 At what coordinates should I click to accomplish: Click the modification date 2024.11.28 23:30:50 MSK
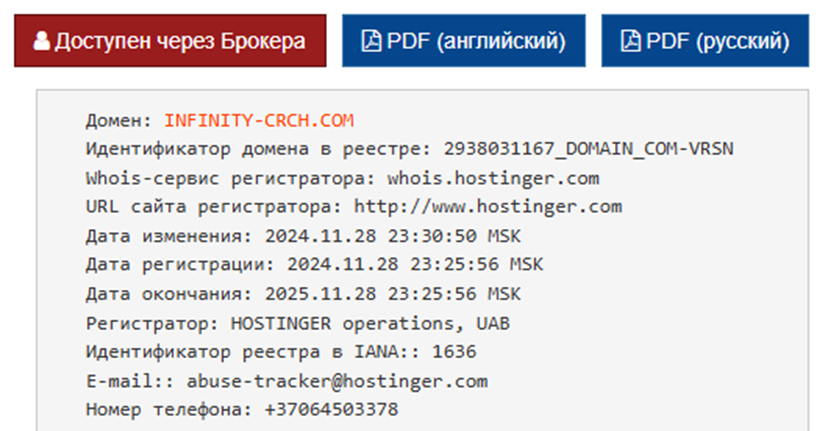[x=393, y=237]
